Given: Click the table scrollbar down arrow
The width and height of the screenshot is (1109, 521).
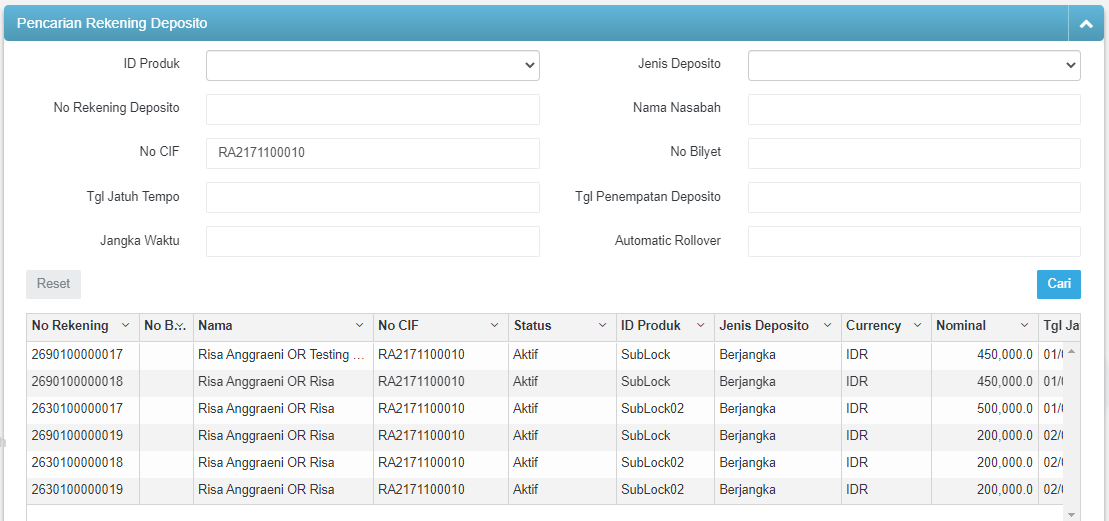Looking at the screenshot, I should pyautogui.click(x=1072, y=514).
